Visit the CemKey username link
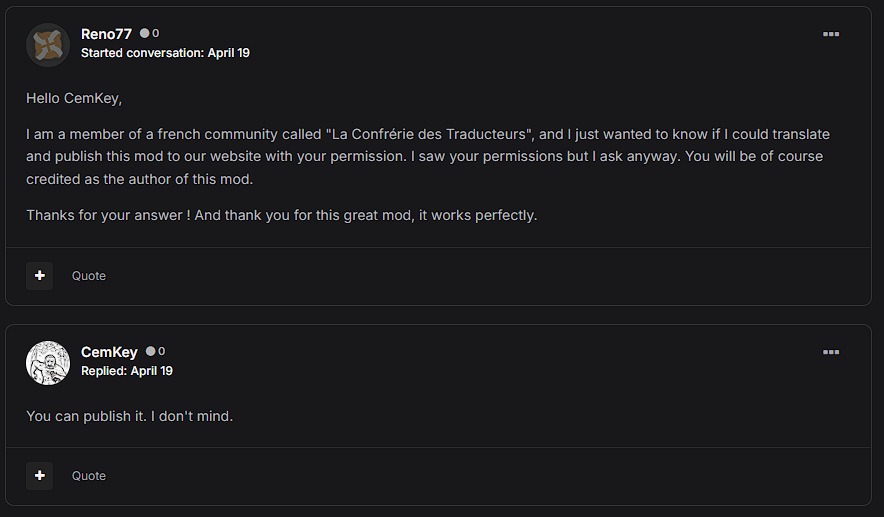Viewport: 884px width, 517px height. coord(109,352)
